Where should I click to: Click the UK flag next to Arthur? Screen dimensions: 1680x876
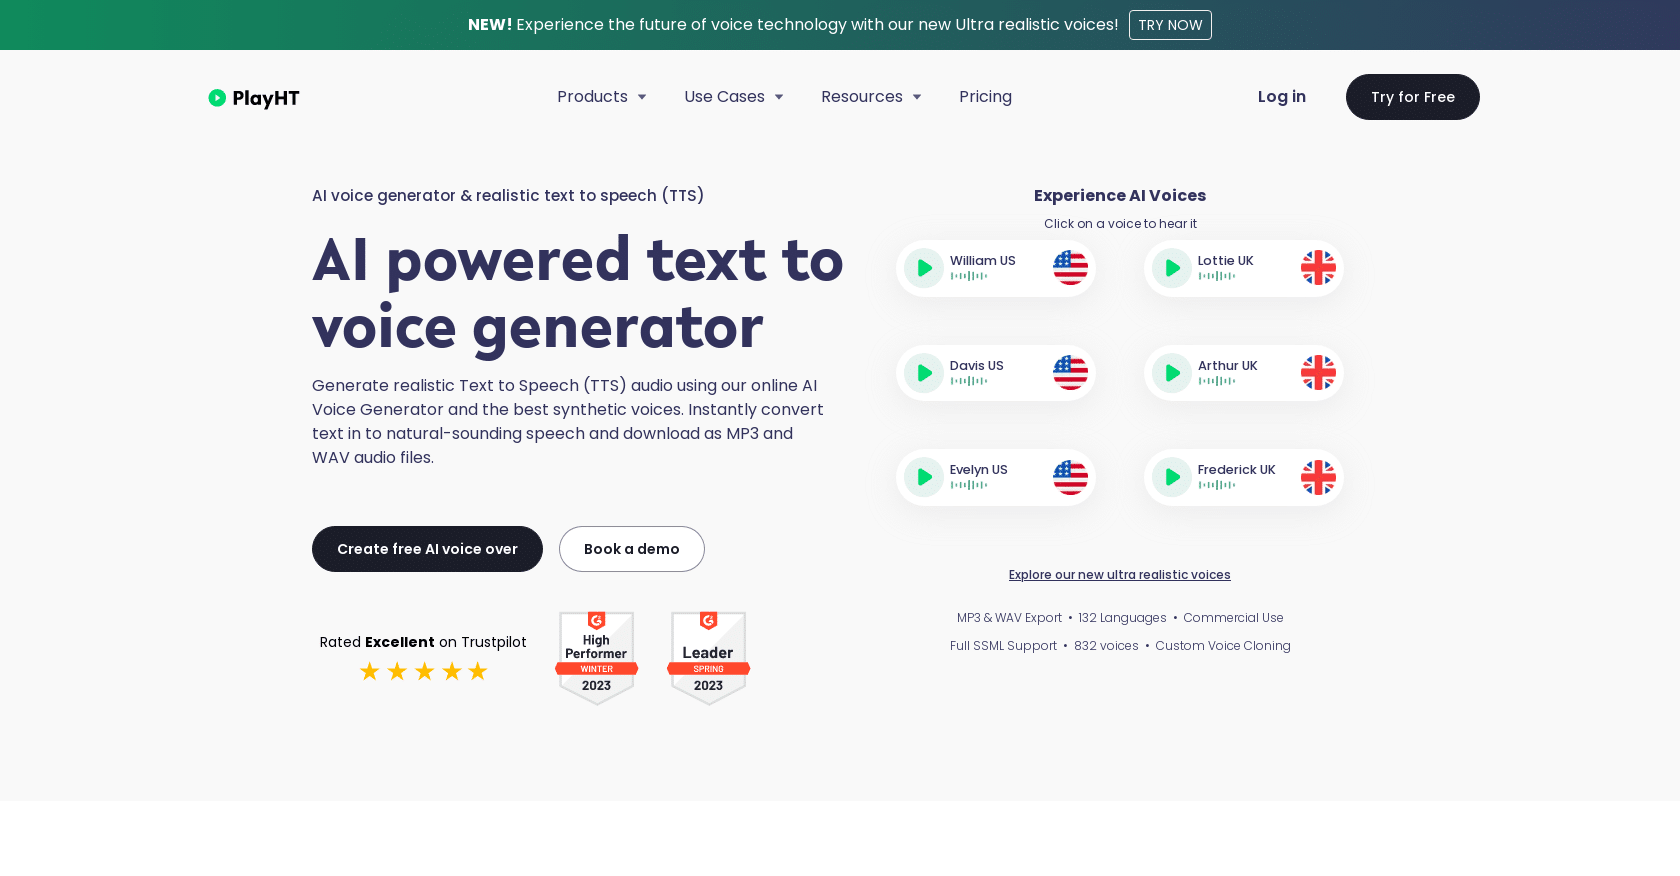point(1318,373)
